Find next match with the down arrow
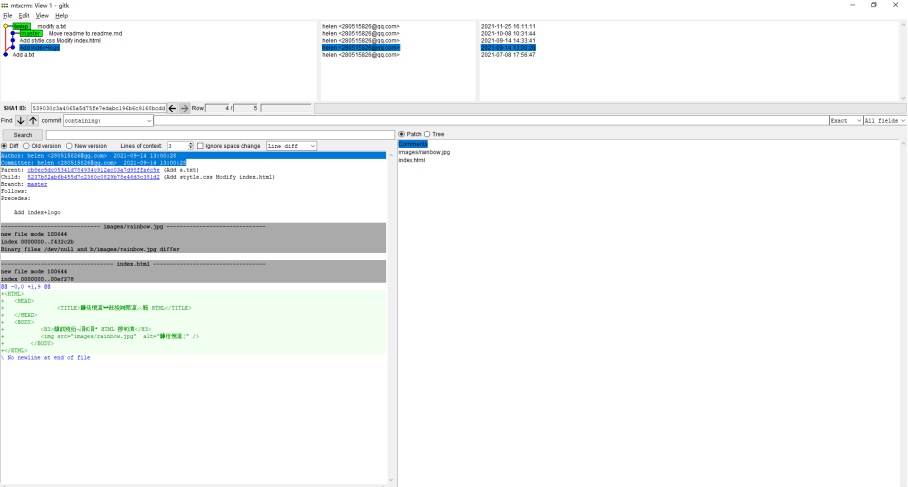Screen dimensions: 908x487 tap(20, 120)
